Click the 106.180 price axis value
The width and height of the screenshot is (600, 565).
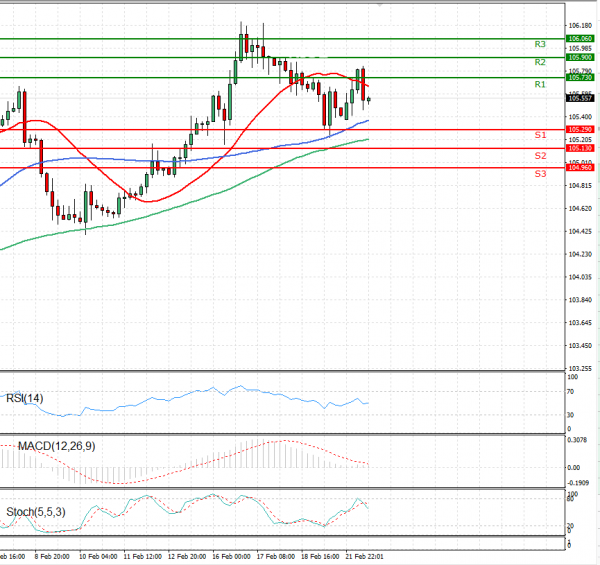click(x=580, y=26)
